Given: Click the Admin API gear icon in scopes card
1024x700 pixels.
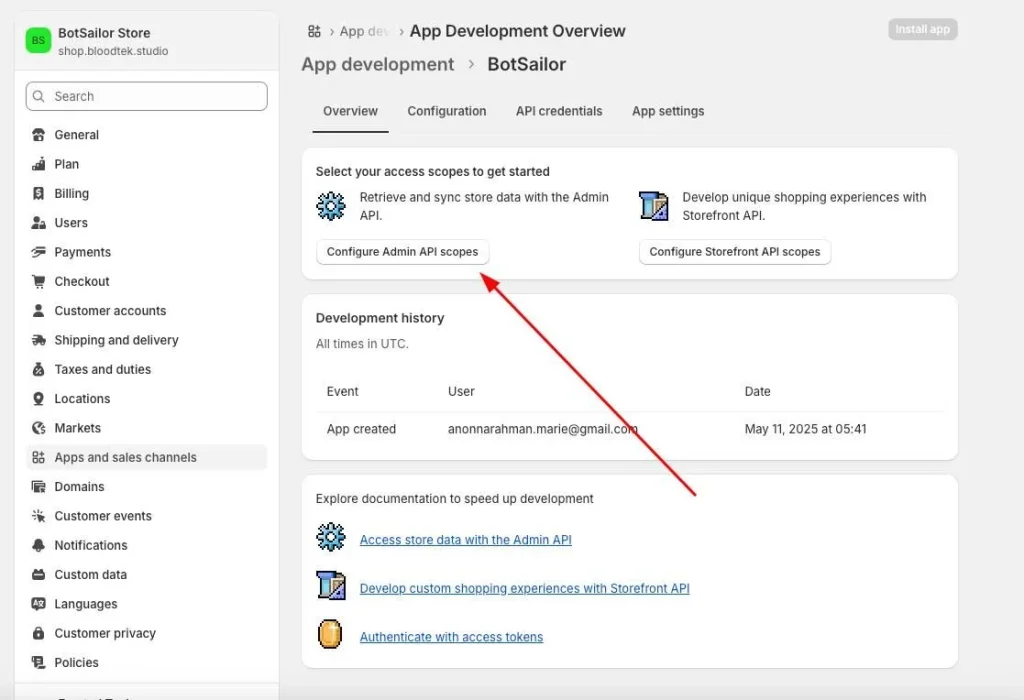Looking at the screenshot, I should pyautogui.click(x=331, y=206).
